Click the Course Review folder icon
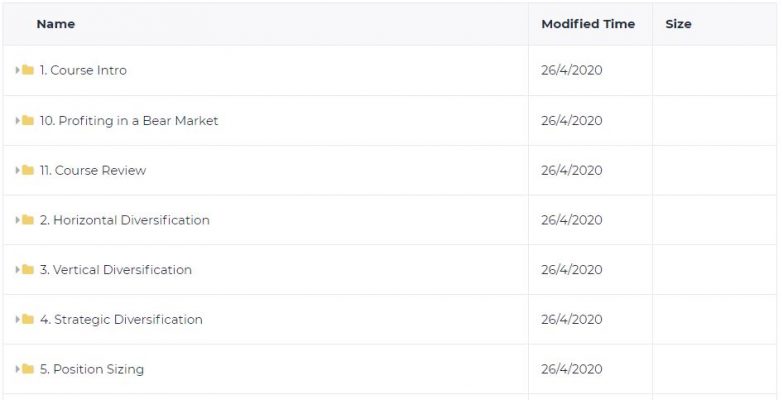Screen dimensions: 783x400 pos(28,170)
